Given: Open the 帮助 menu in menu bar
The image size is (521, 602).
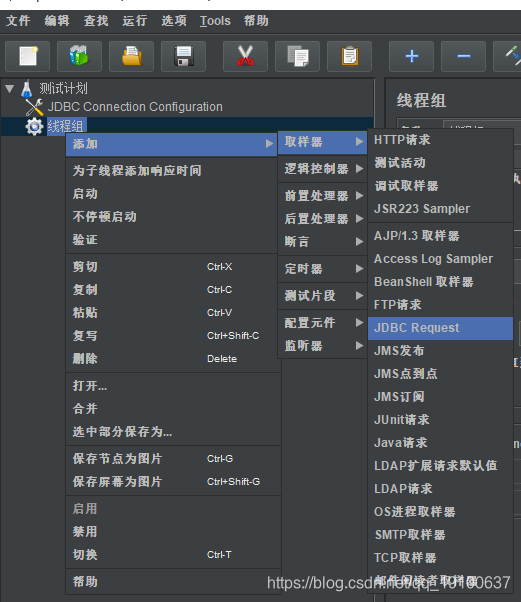Looking at the screenshot, I should (x=256, y=21).
